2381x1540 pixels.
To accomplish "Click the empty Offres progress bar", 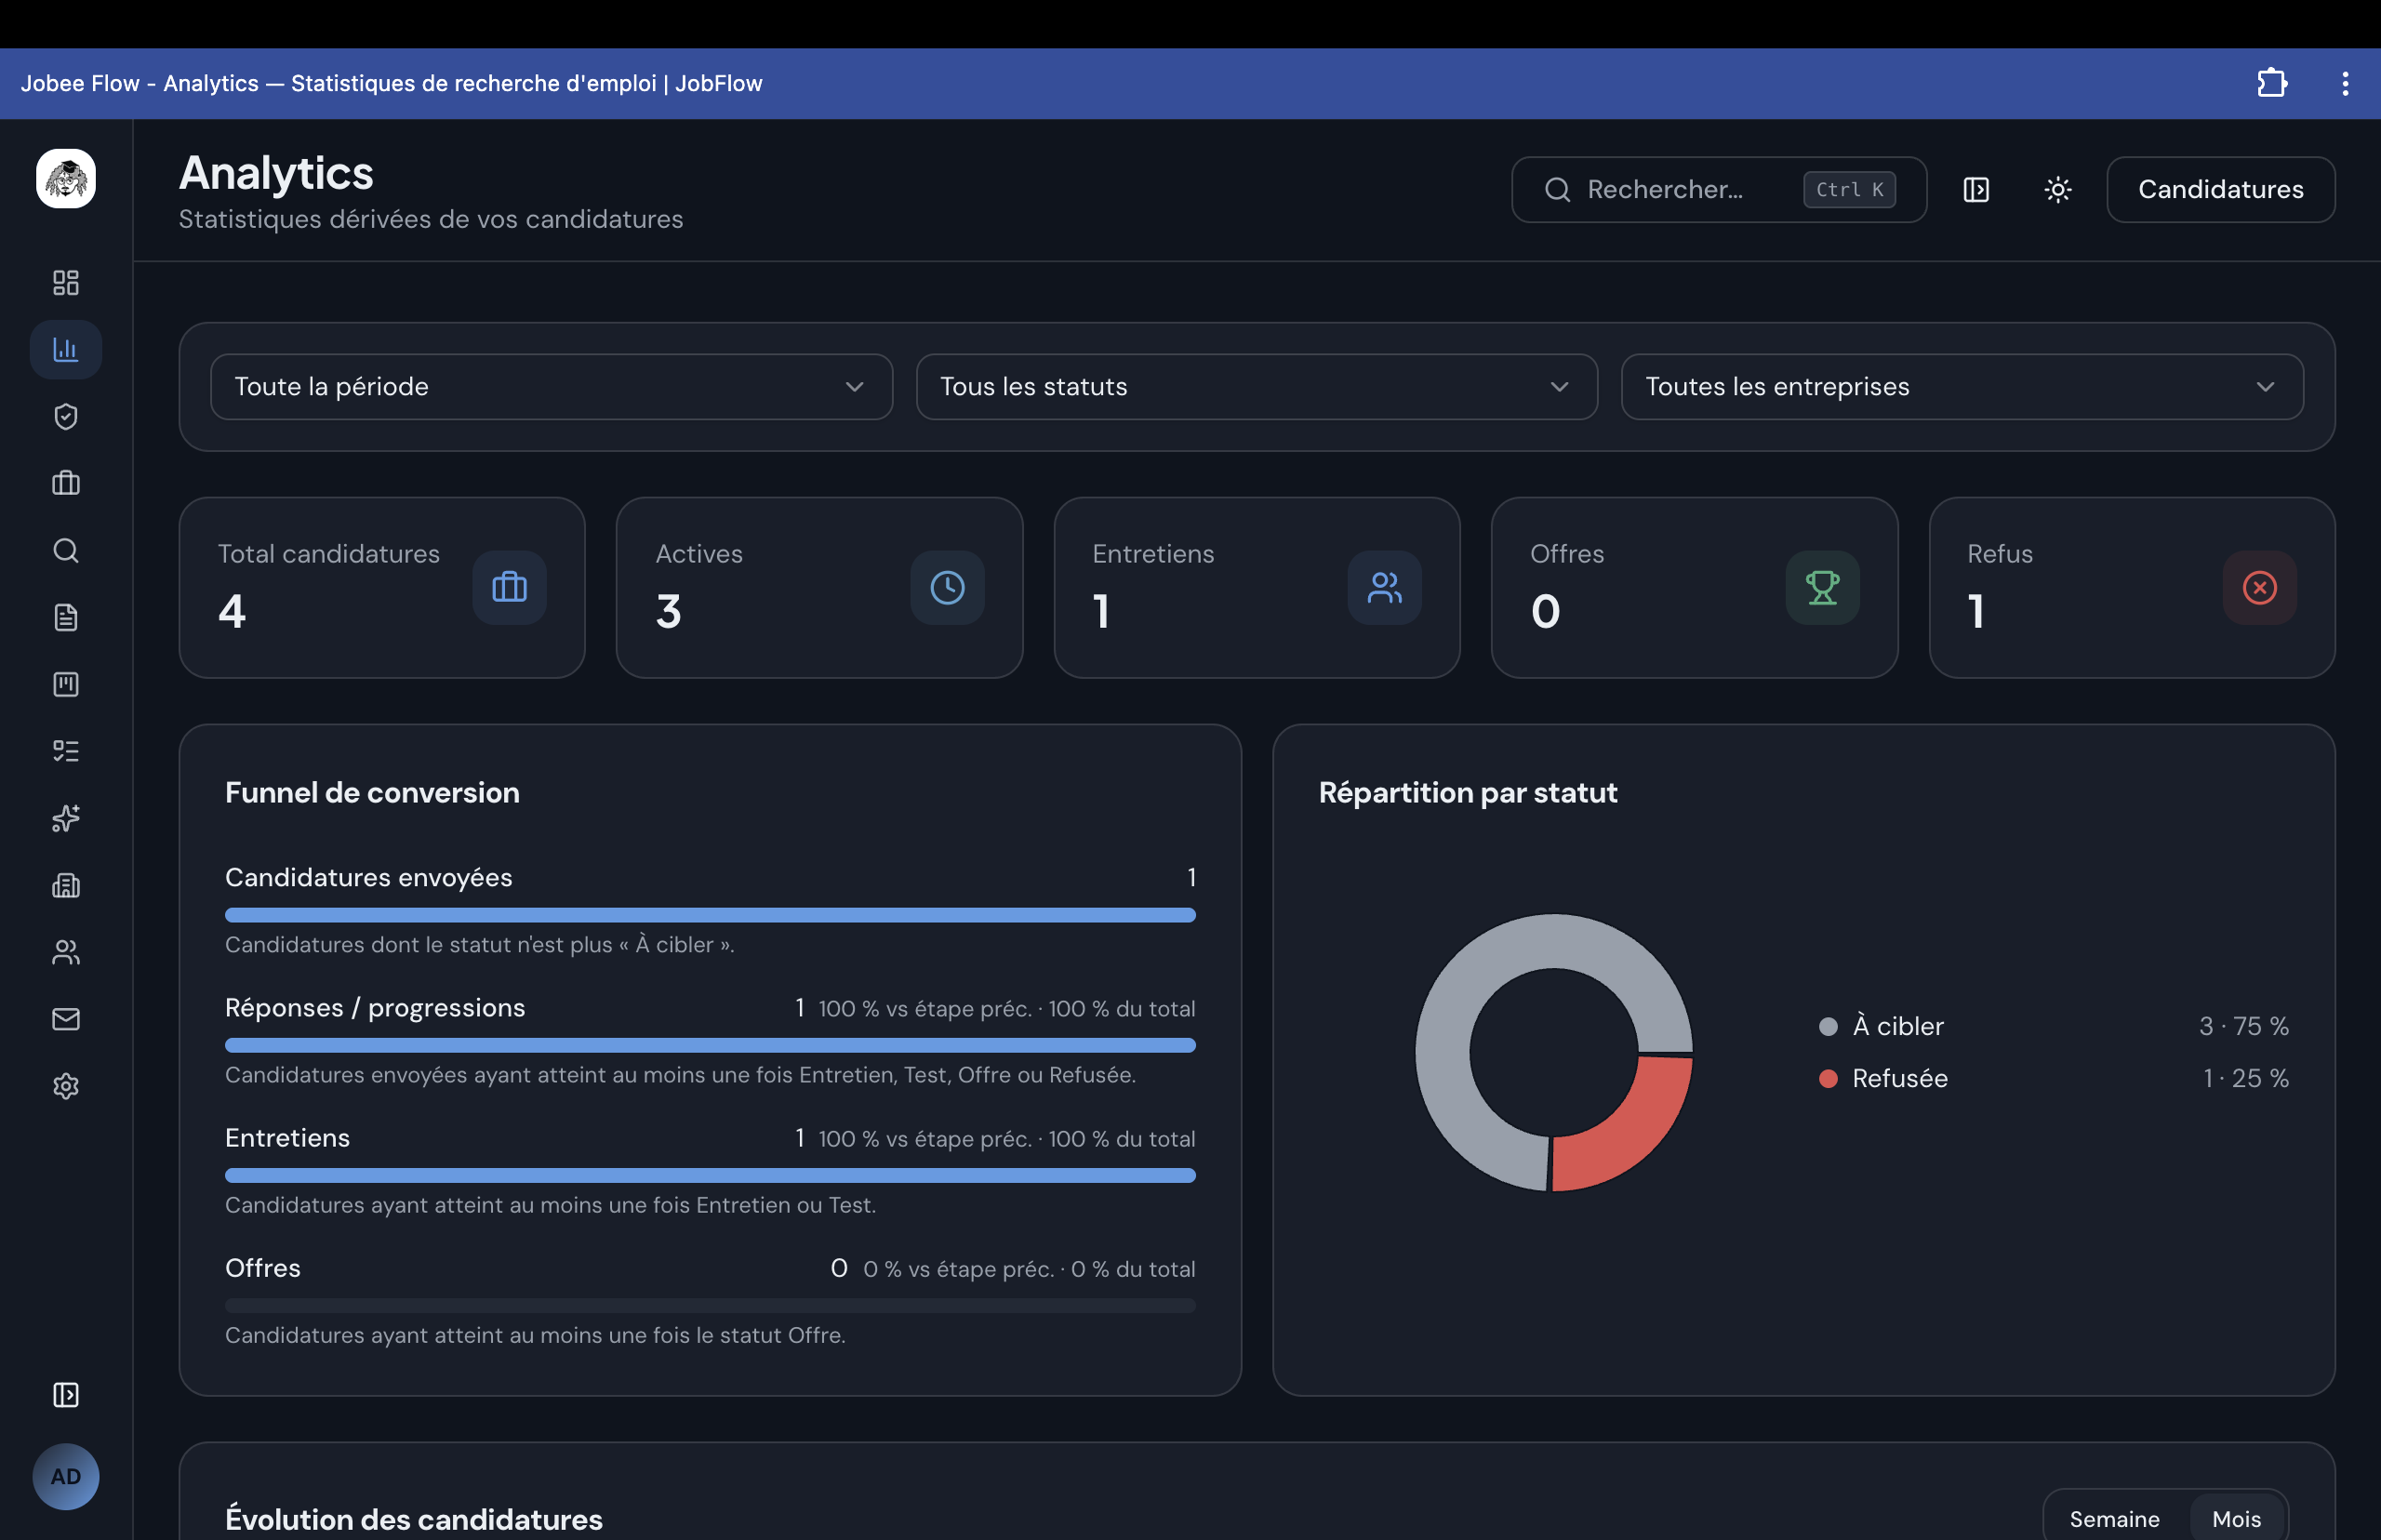I will [x=710, y=1306].
